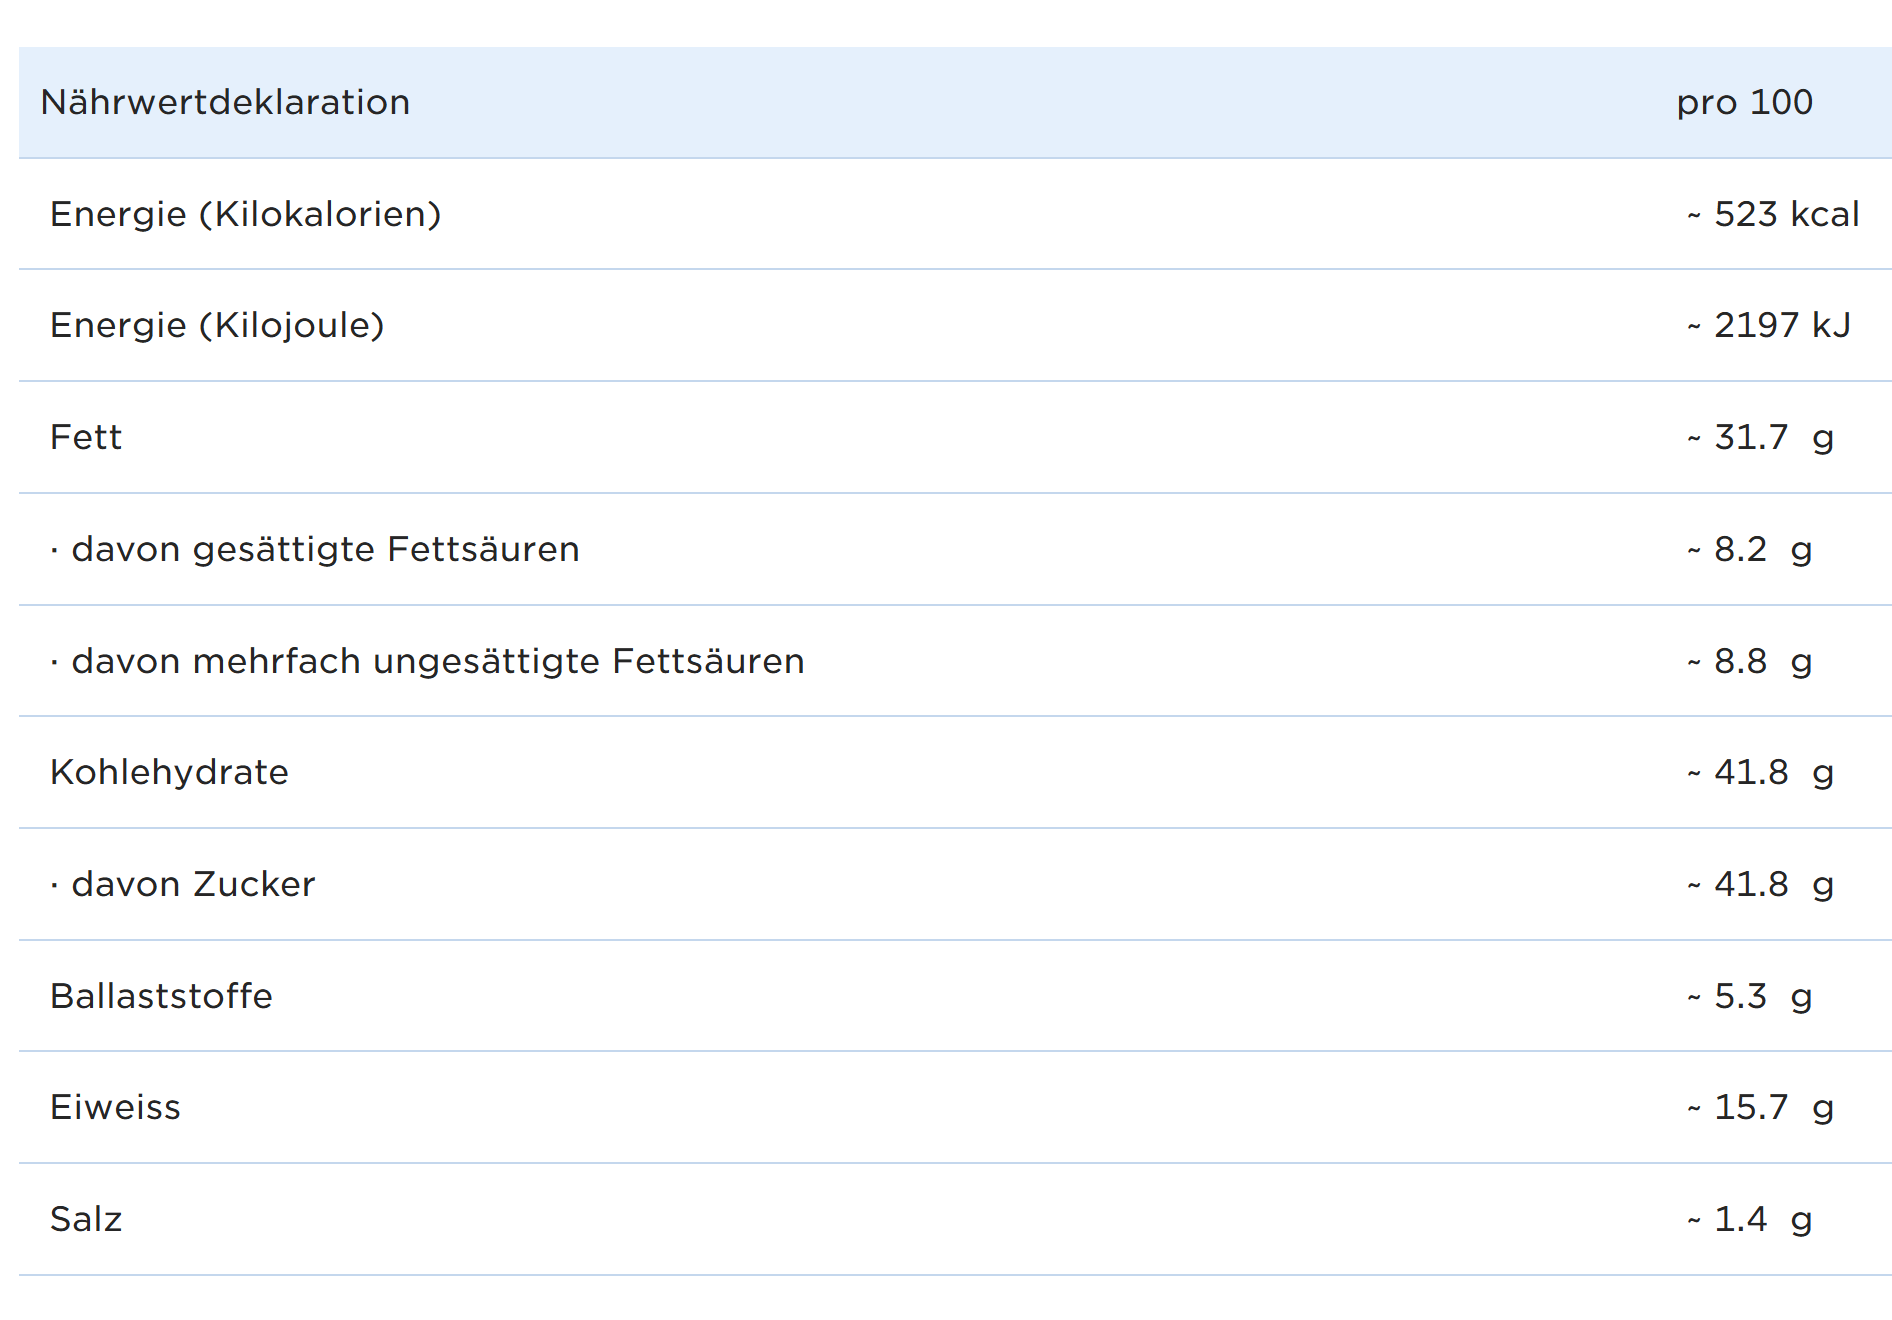Select the 41.8 g value for Zucker

click(1761, 884)
